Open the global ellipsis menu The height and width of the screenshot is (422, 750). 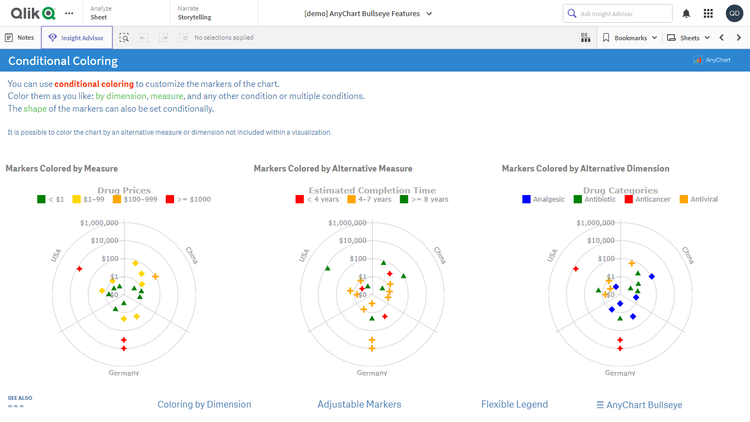click(69, 13)
